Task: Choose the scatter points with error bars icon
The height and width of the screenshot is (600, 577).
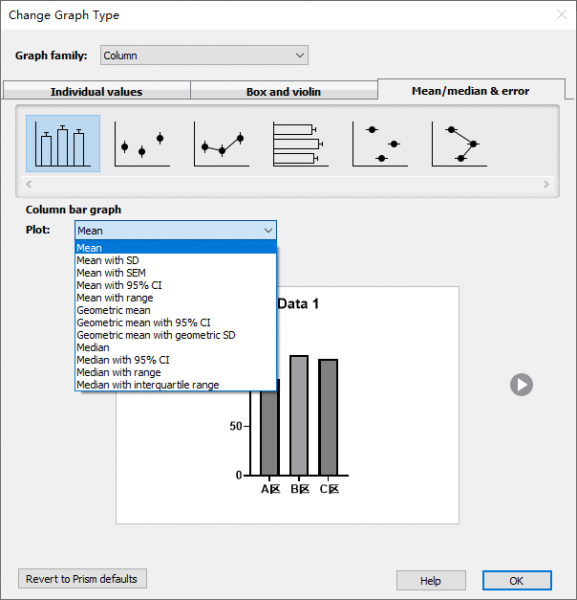Action: (x=142, y=144)
